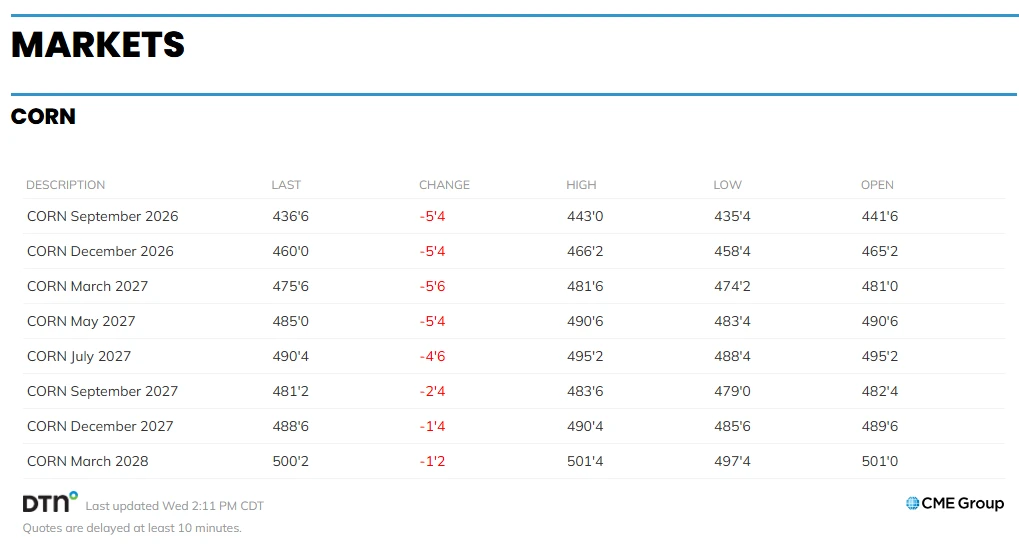Viewport: 1019px width, 560px height.
Task: Open the CME Group logo link
Action: [955, 503]
